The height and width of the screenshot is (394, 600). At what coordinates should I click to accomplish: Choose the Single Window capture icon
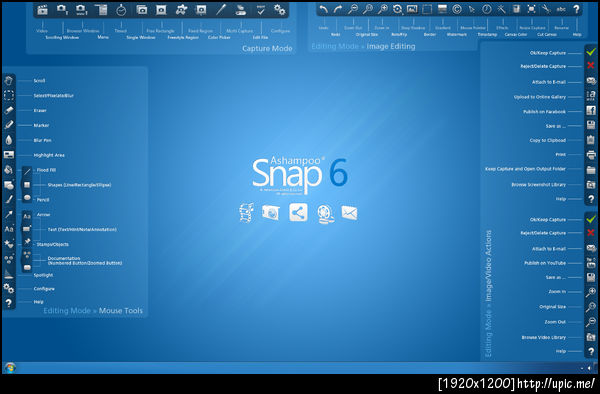click(142, 10)
